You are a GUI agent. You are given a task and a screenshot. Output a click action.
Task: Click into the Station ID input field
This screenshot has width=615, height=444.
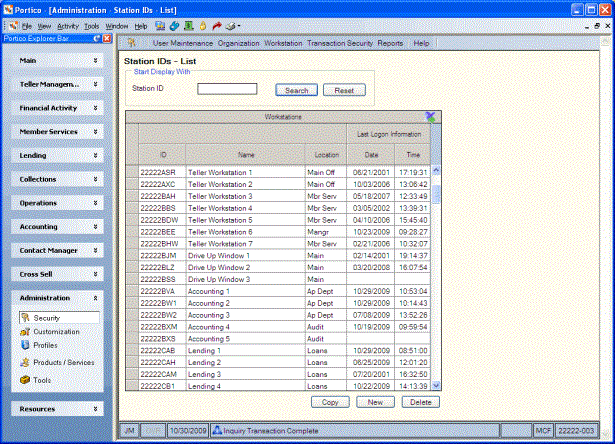click(x=227, y=89)
